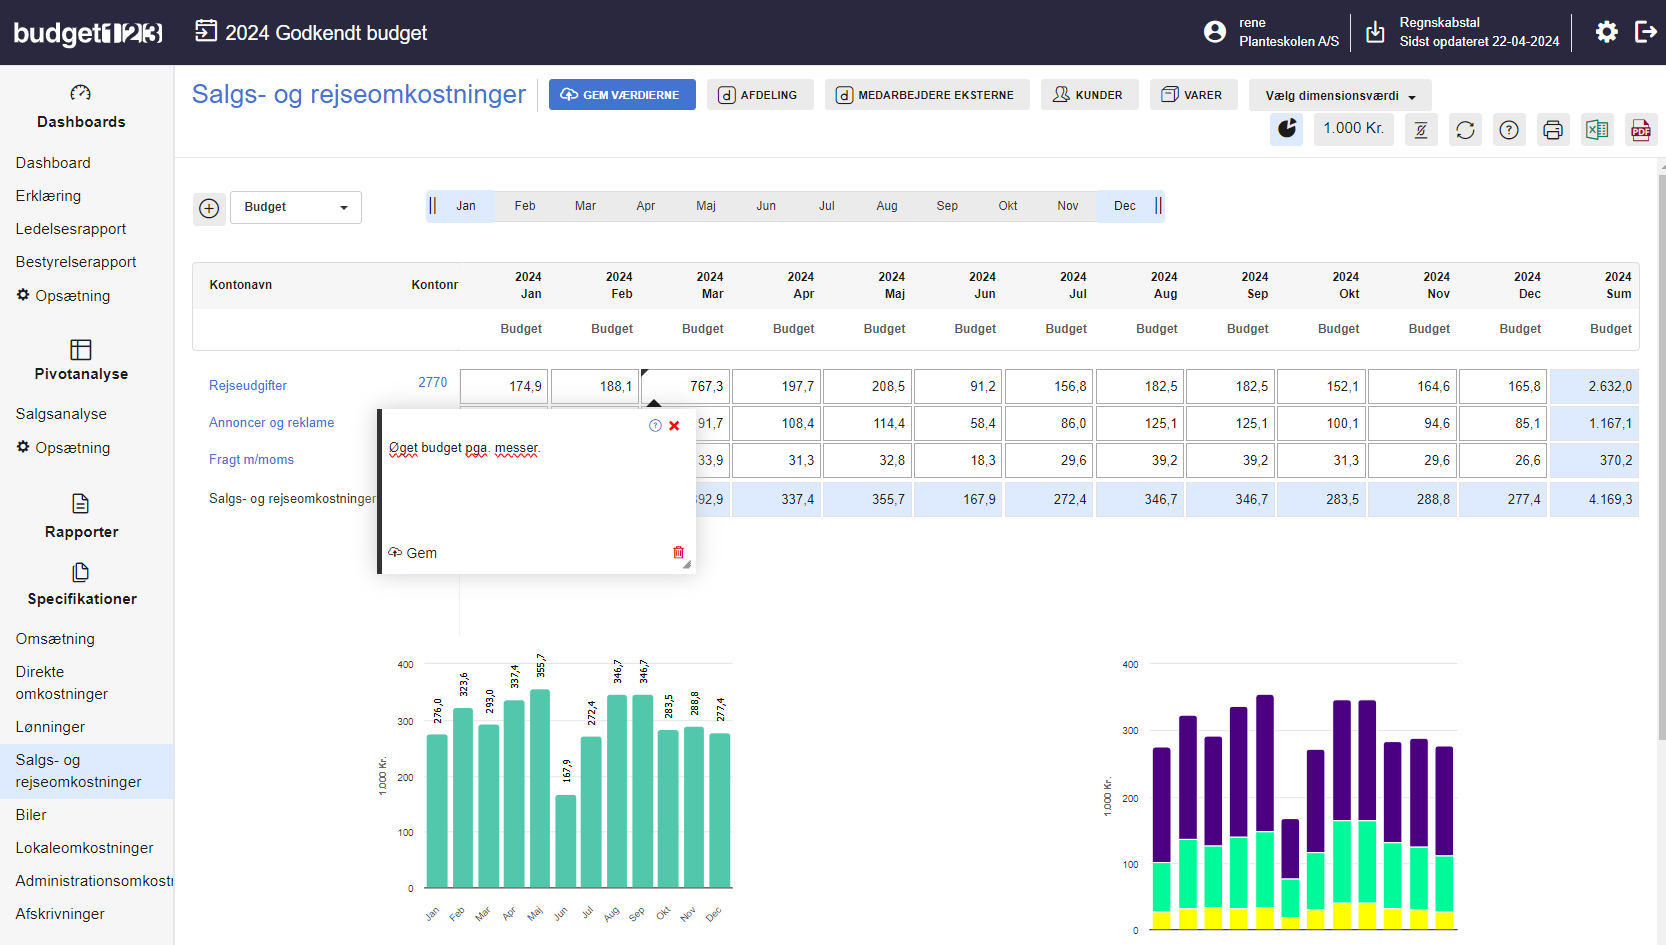1666x945 pixels.
Task: Click the logout icon in top bar
Action: 1645,32
